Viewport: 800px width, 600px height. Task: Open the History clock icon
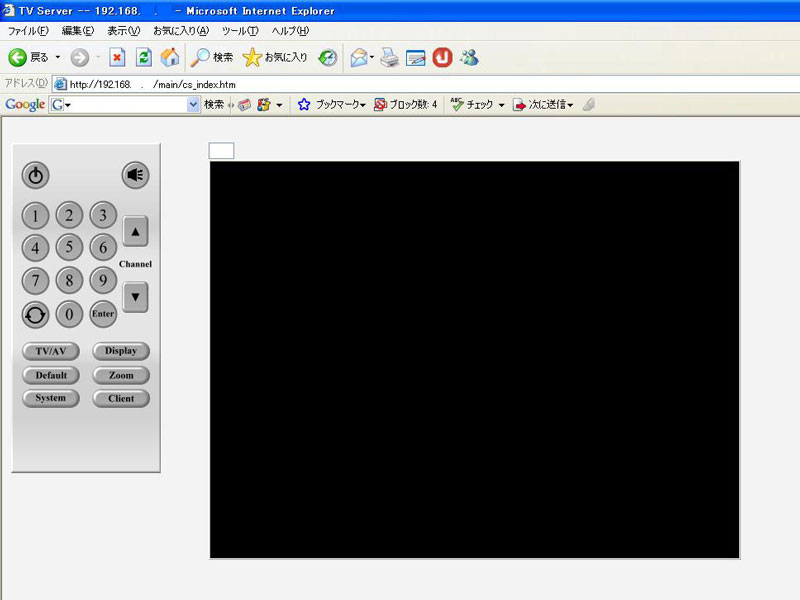[328, 58]
